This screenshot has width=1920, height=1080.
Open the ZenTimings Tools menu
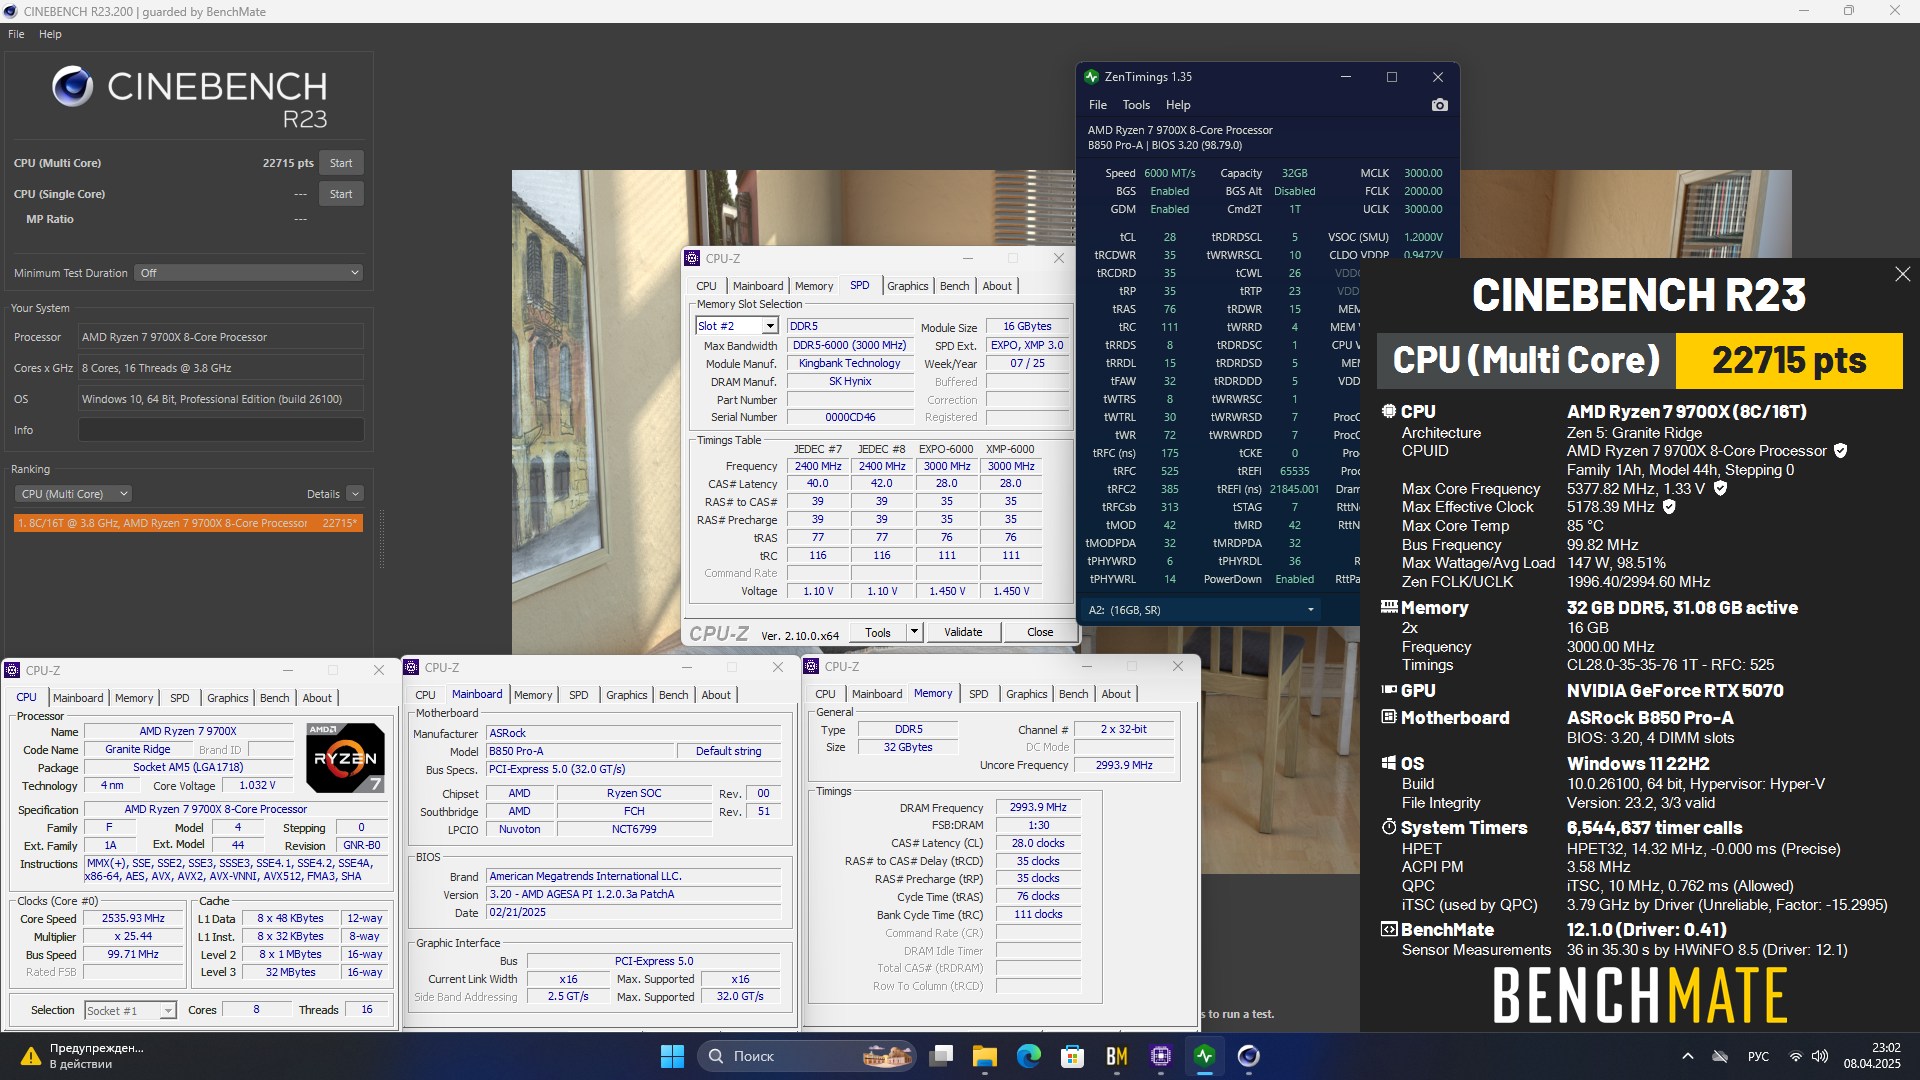1136,105
